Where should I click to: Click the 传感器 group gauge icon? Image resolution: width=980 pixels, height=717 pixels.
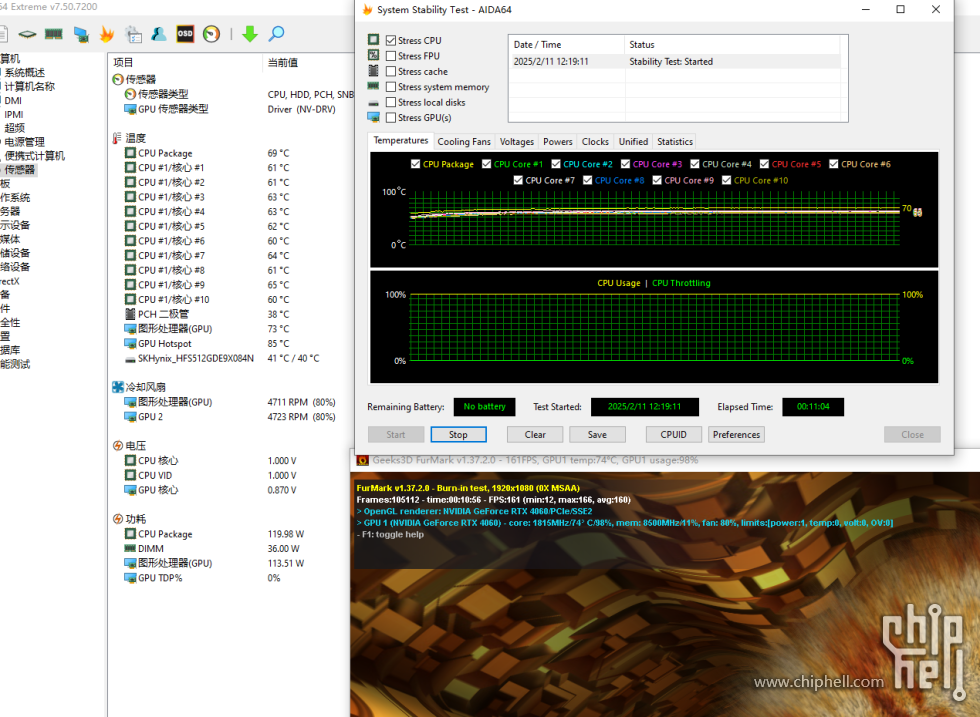tap(118, 79)
